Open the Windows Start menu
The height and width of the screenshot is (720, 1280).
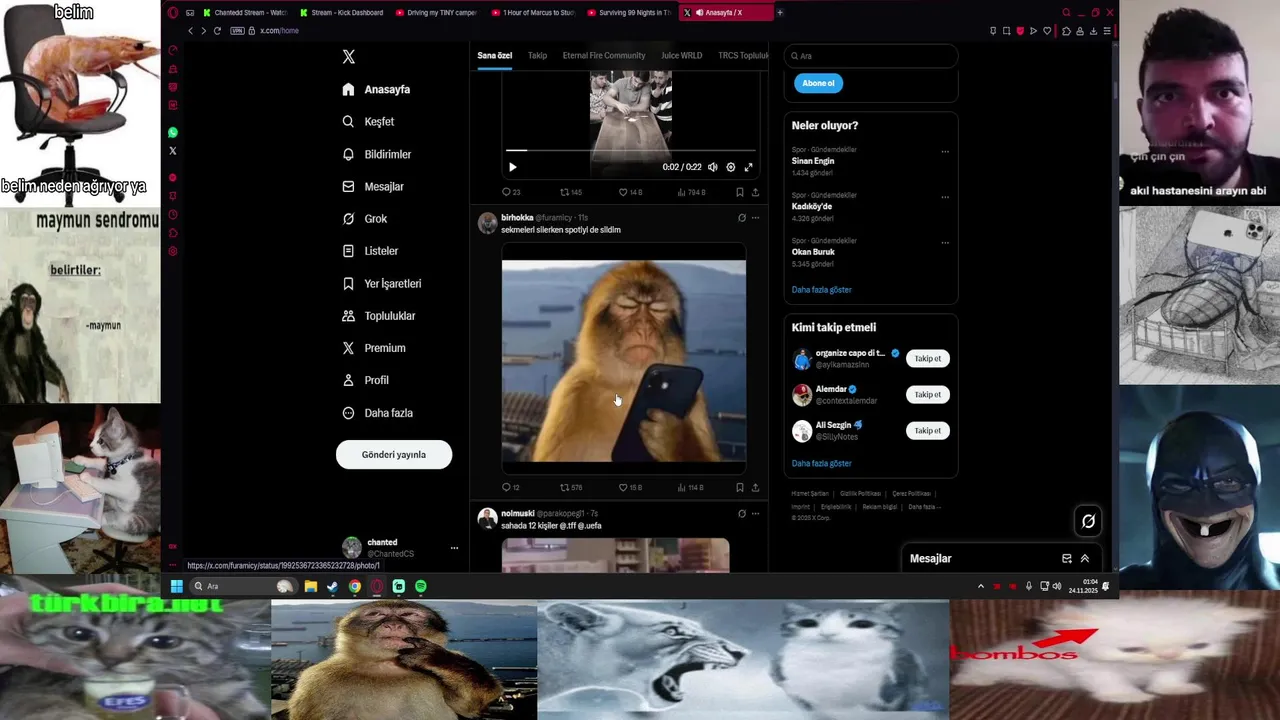tap(177, 587)
